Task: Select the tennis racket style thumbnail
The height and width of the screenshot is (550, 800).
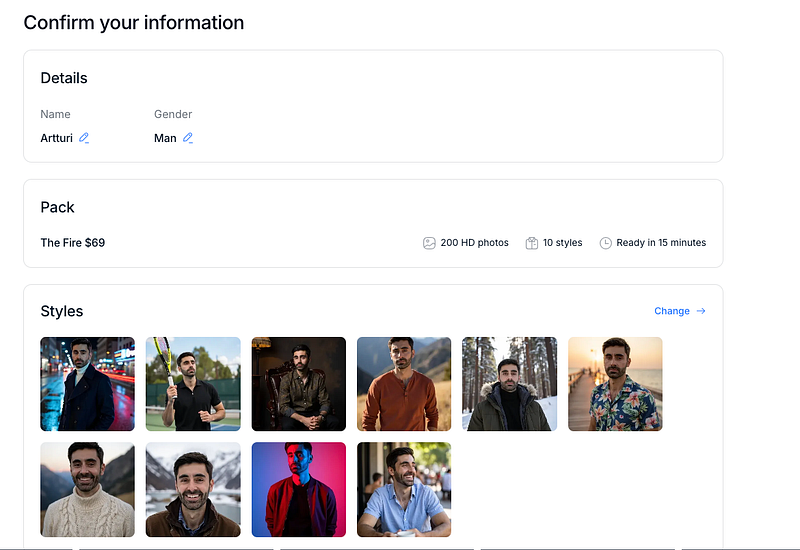Action: 193,384
